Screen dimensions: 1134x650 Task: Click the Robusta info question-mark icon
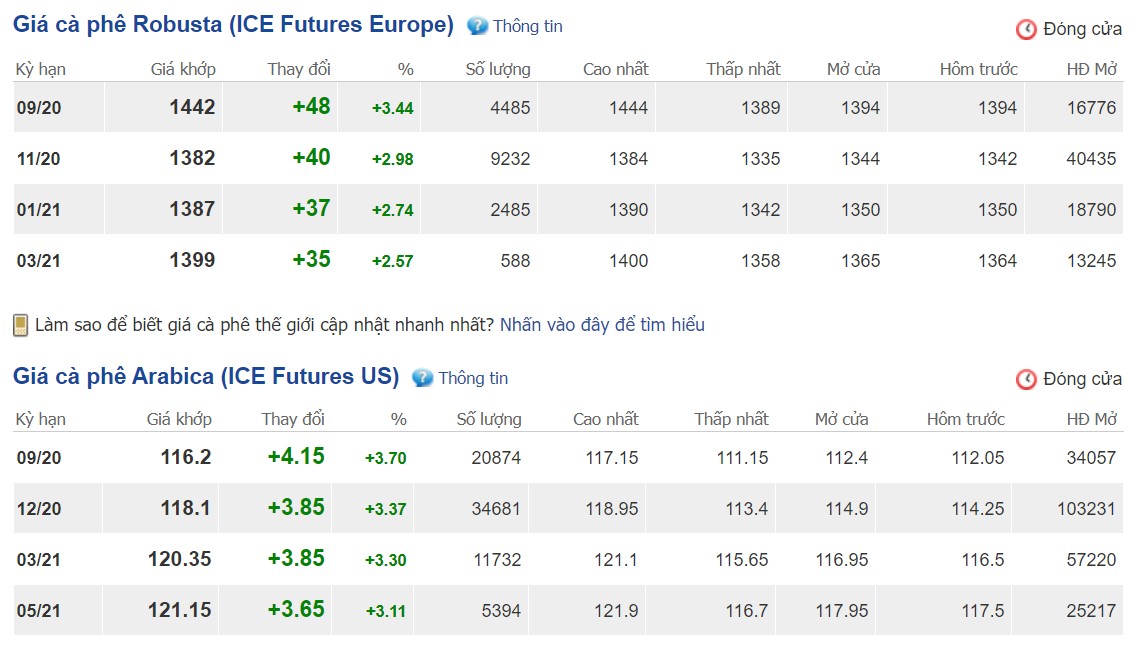[478, 26]
